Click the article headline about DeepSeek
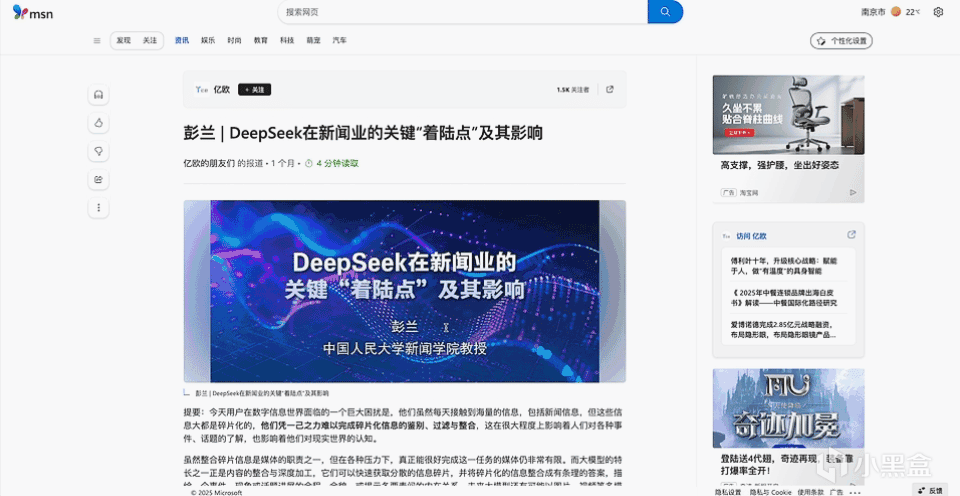This screenshot has height=496, width=960. point(363,133)
